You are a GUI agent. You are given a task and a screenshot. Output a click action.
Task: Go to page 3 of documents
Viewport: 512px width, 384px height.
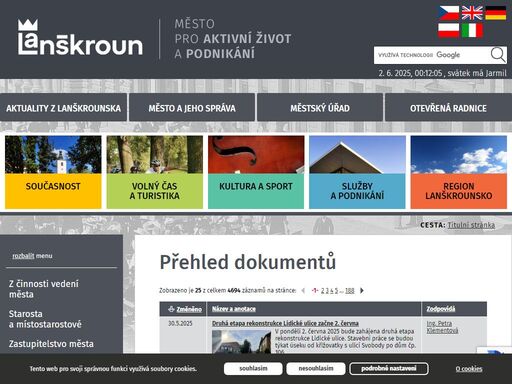point(327,291)
